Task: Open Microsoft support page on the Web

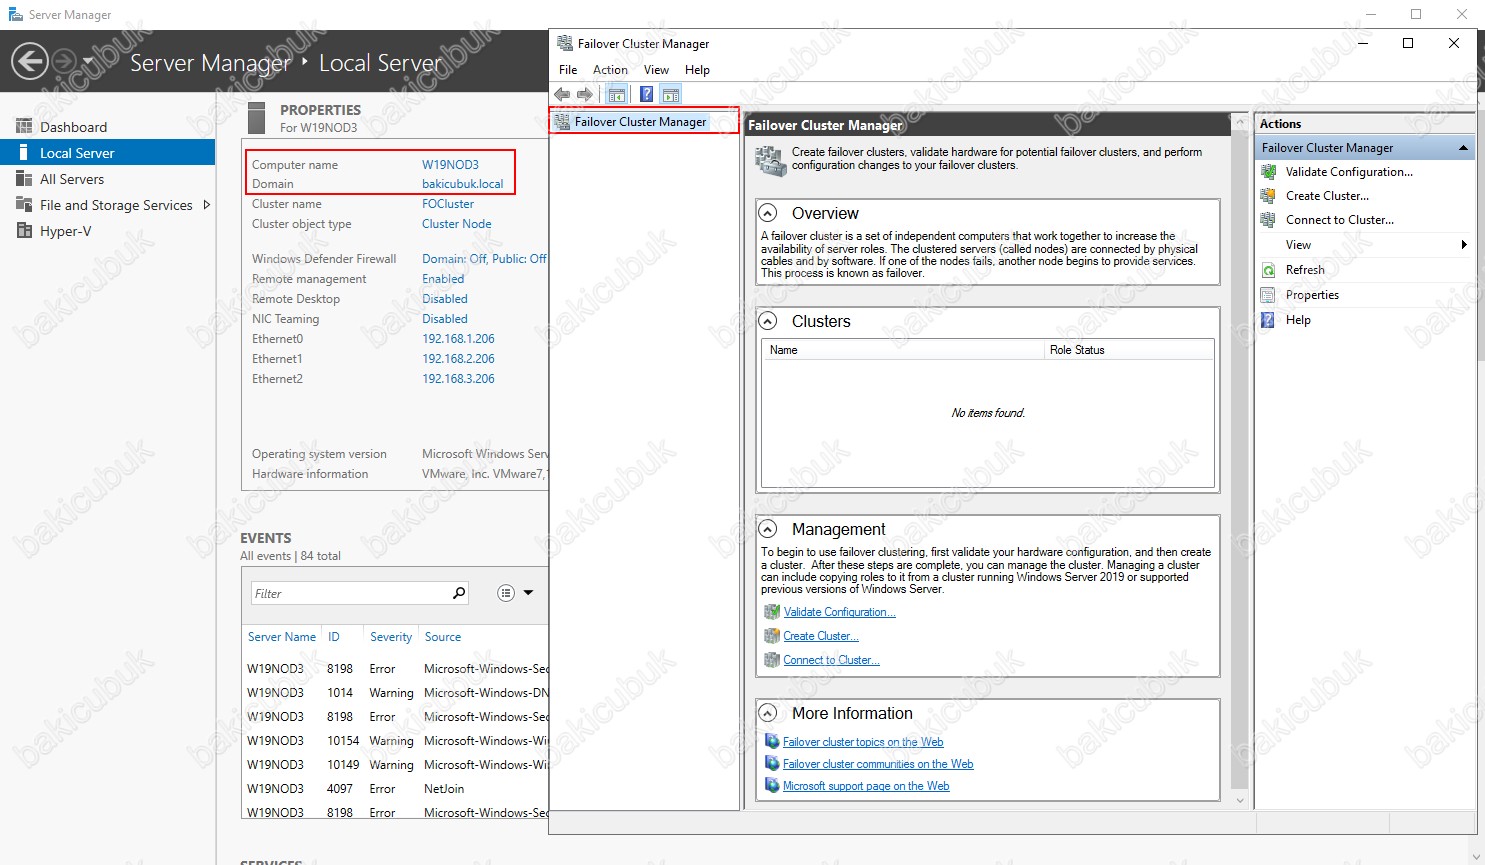Action: (x=866, y=786)
